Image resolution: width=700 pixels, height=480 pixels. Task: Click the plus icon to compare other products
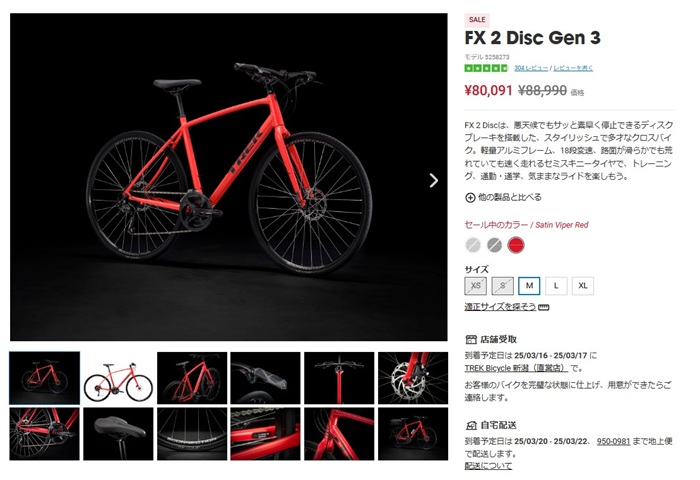coord(470,197)
